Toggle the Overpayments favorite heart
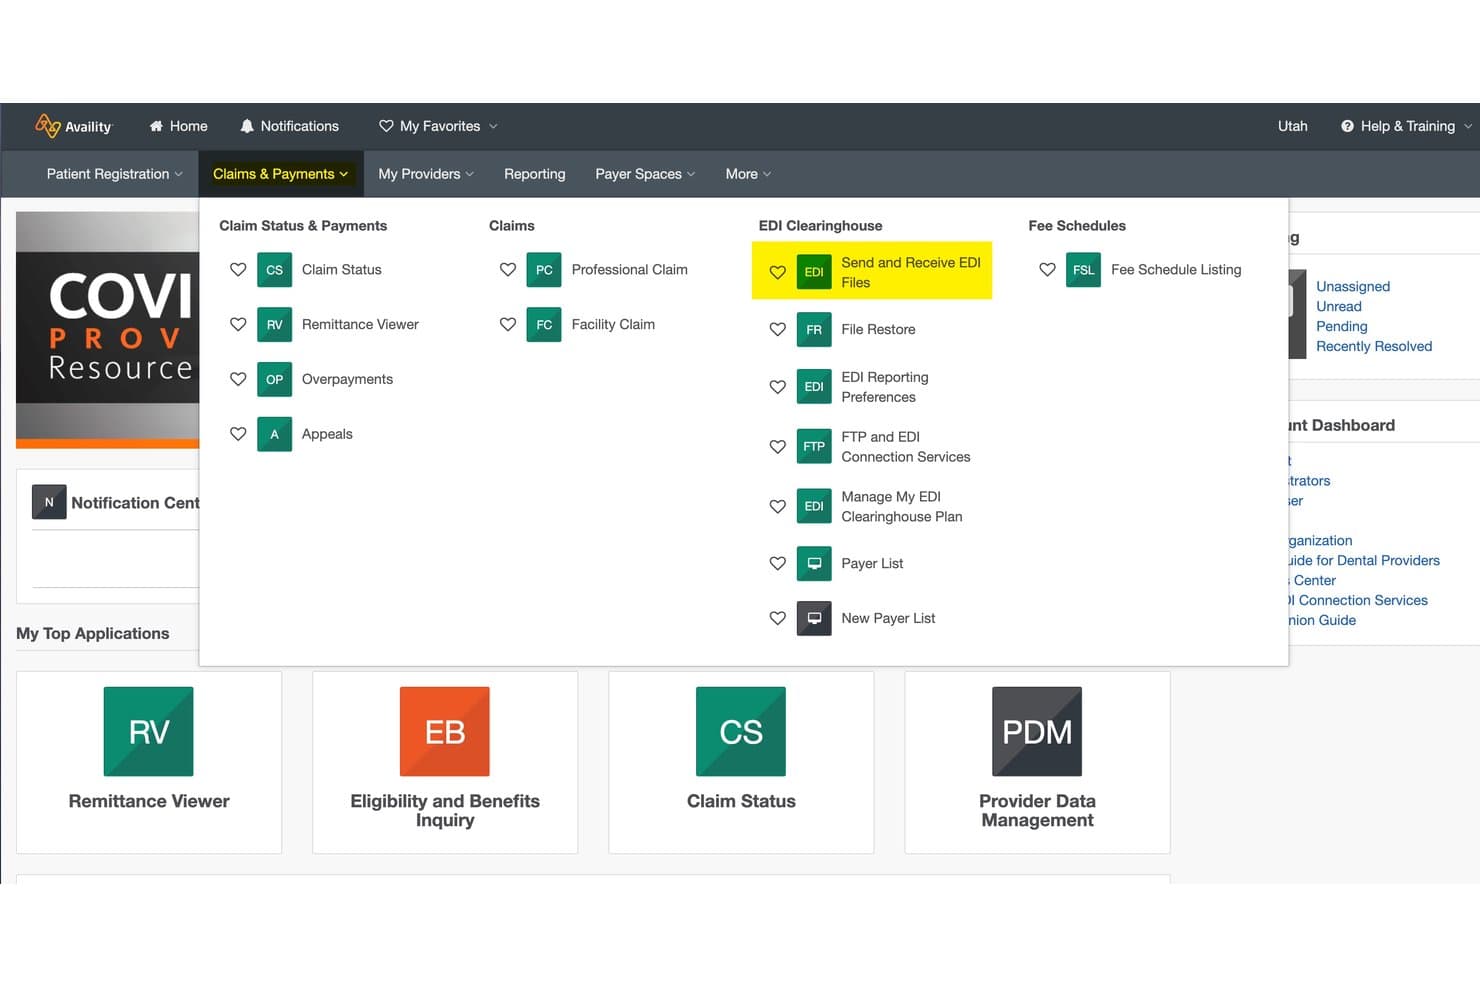The width and height of the screenshot is (1480, 987). coord(238,380)
